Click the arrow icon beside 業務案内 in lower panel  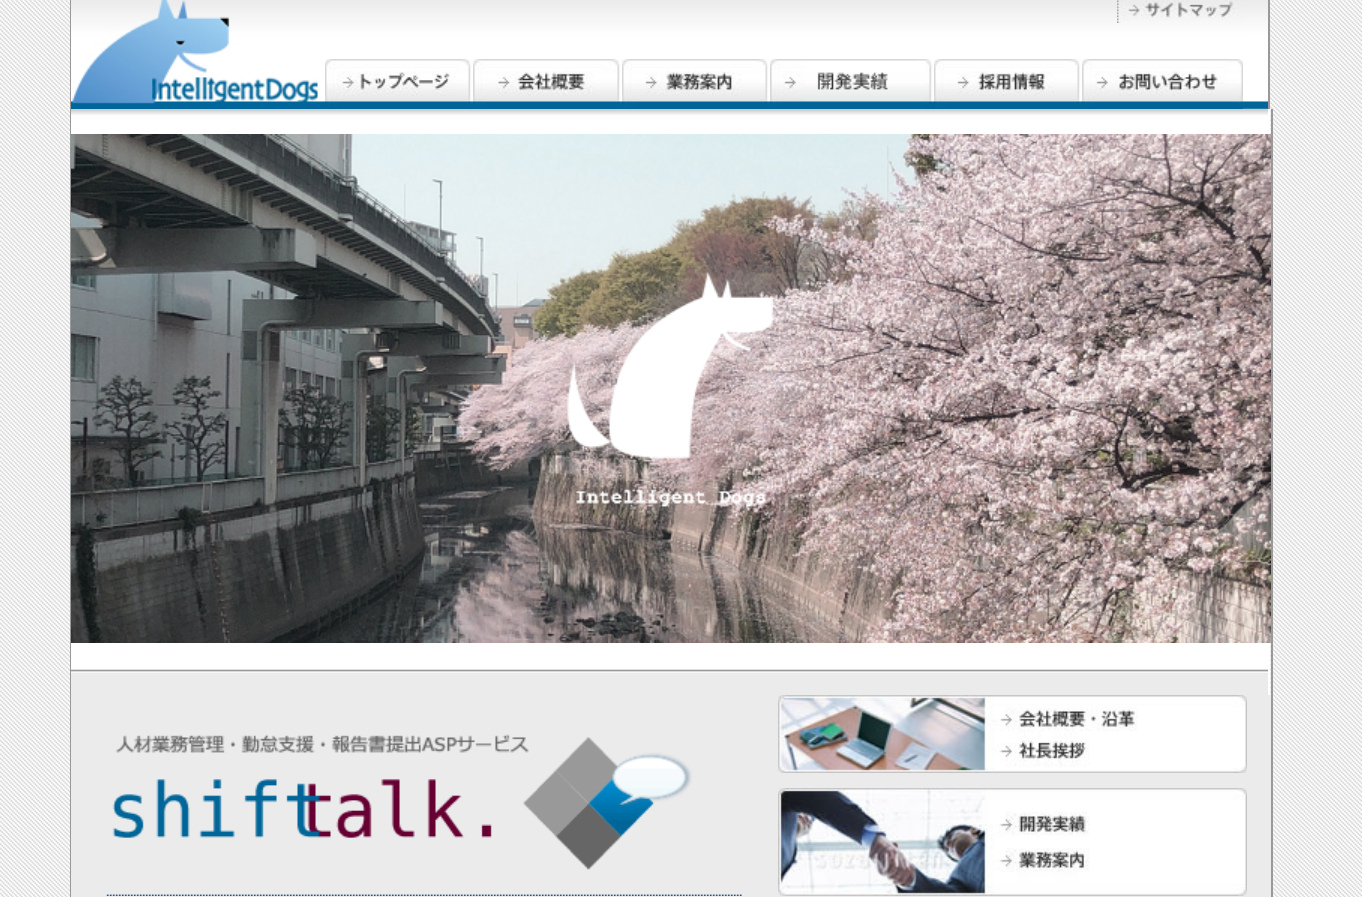coord(1006,861)
